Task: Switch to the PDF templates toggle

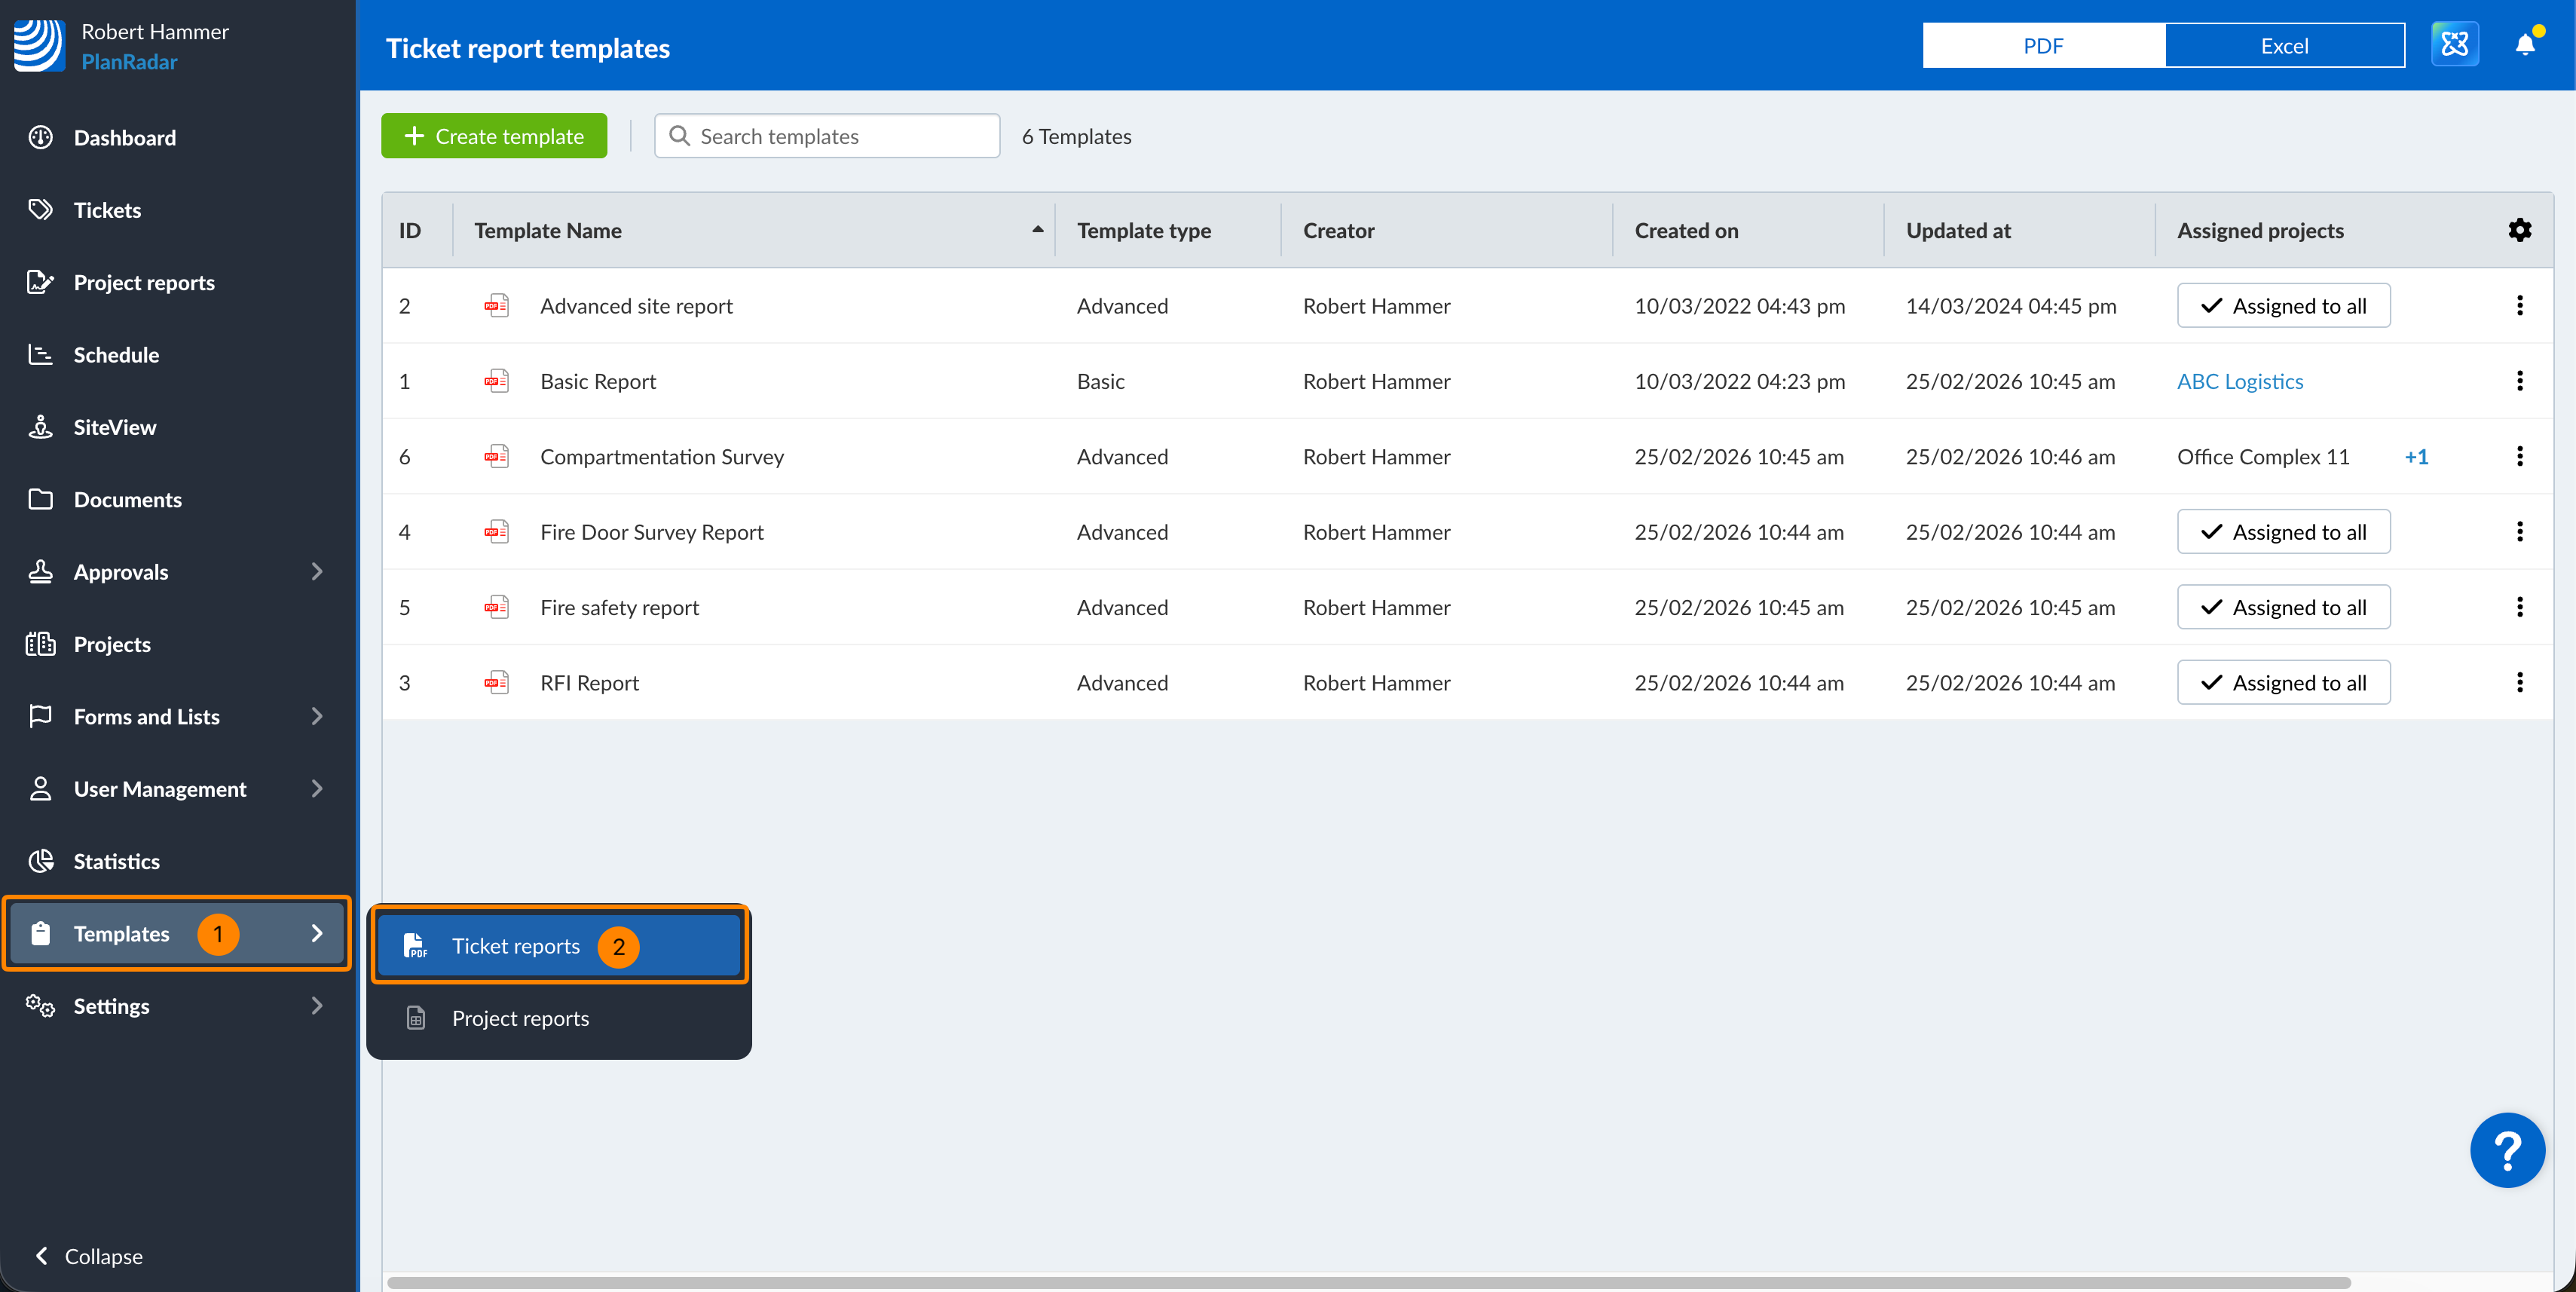Action: pyautogui.click(x=2043, y=46)
